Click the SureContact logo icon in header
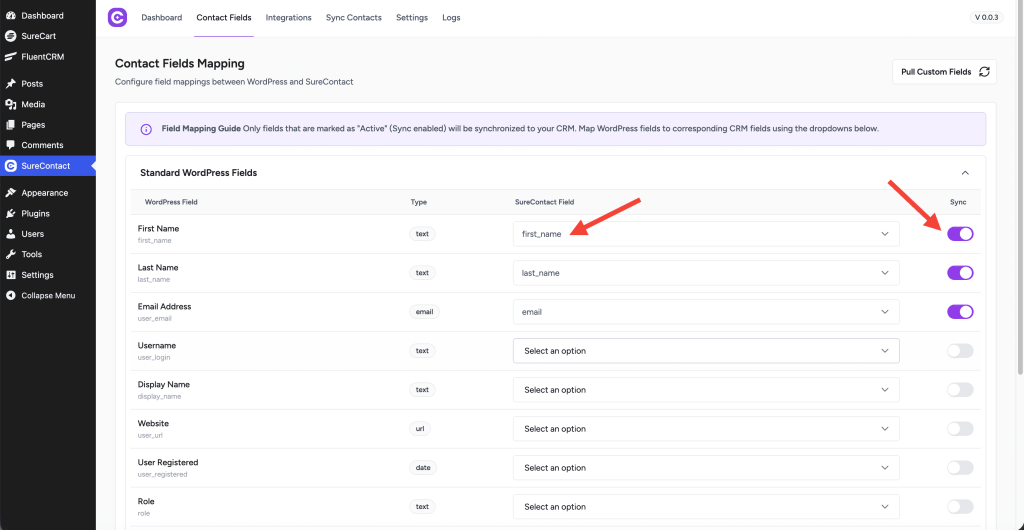The image size is (1024, 530). 117,18
